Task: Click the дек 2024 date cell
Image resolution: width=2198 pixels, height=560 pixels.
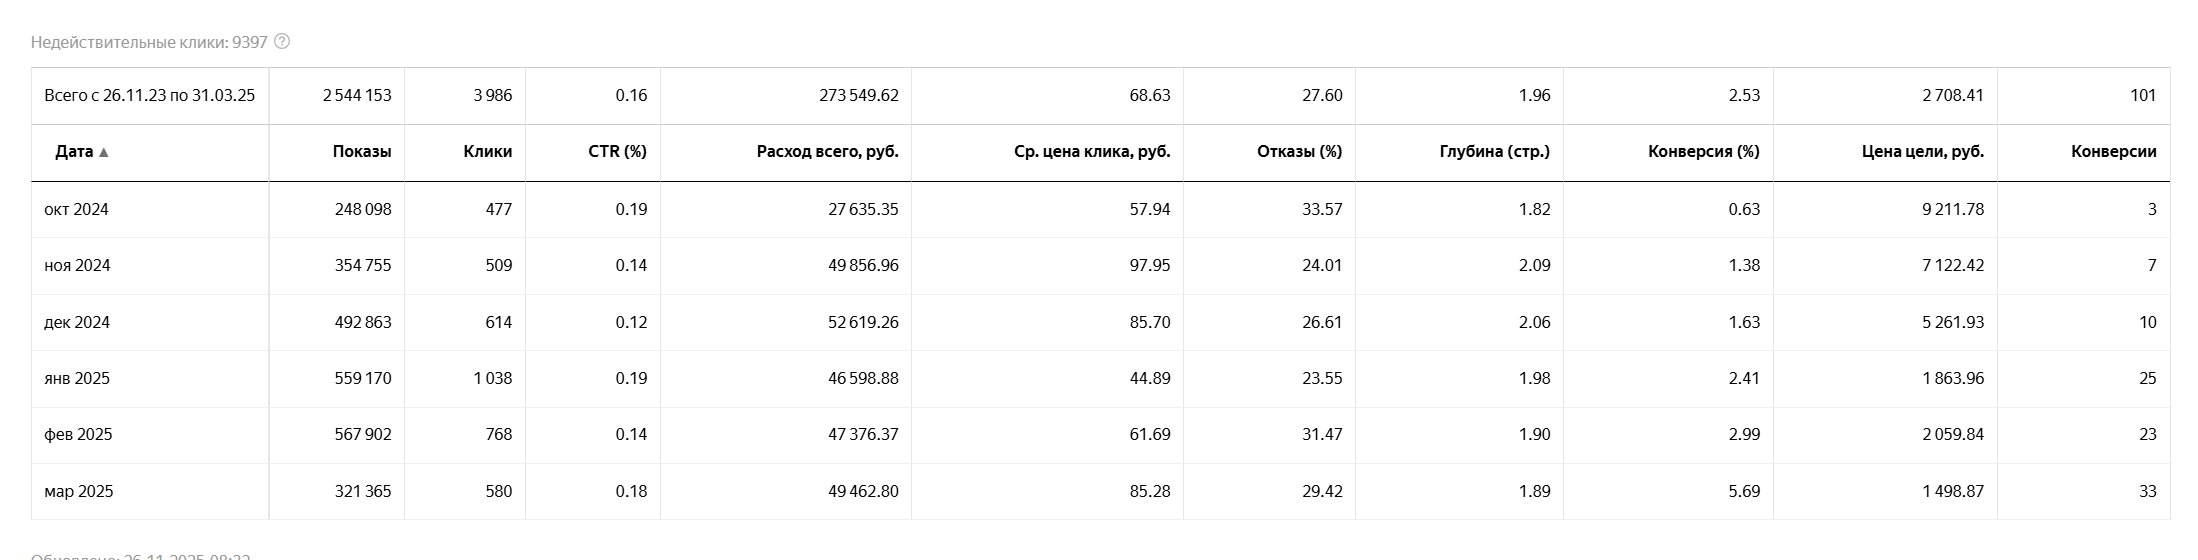Action: coord(78,322)
